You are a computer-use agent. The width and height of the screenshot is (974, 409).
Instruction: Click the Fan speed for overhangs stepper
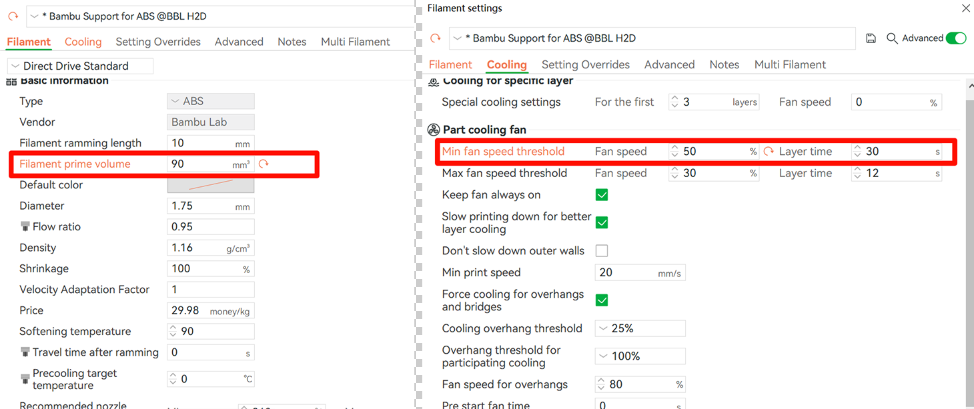click(x=601, y=384)
